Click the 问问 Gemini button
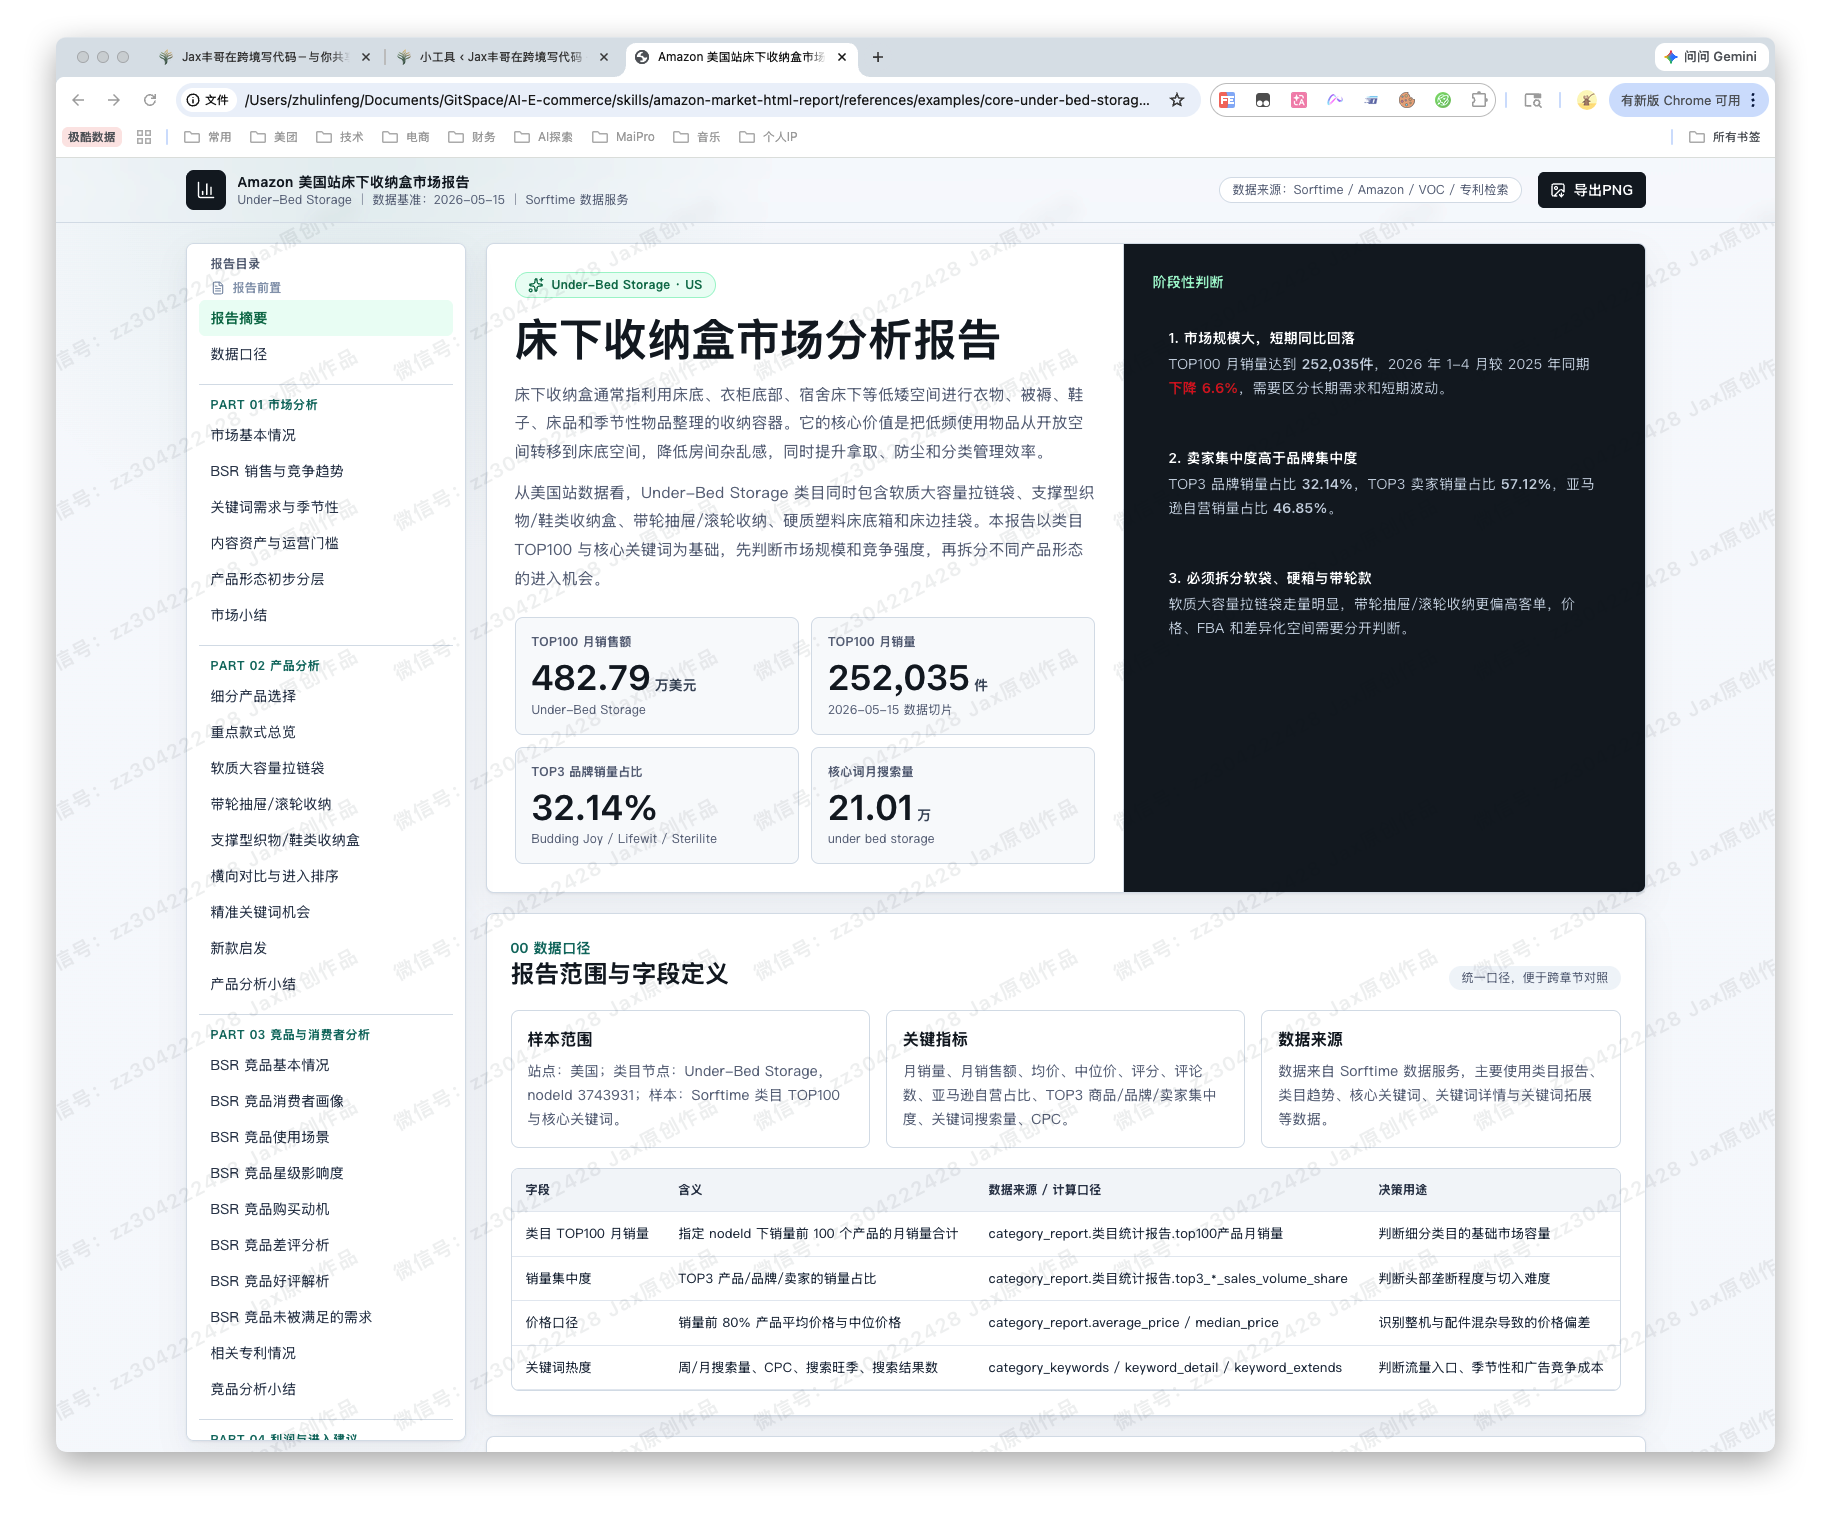The height and width of the screenshot is (1527, 1831). click(x=1710, y=57)
